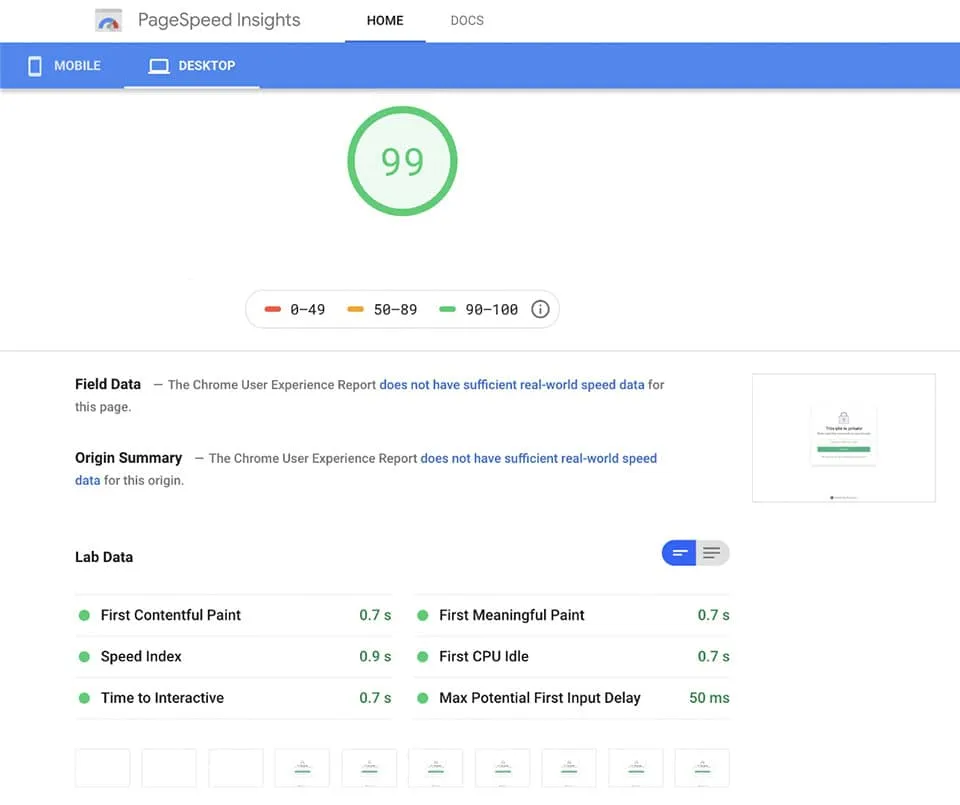
Task: Select the DESKTOP results tab
Action: [x=192, y=66]
